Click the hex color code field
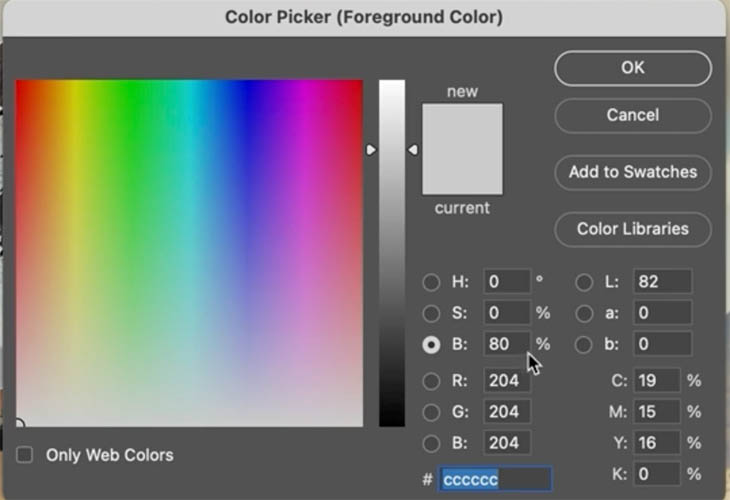Screen dimensions: 730x500 [494, 479]
